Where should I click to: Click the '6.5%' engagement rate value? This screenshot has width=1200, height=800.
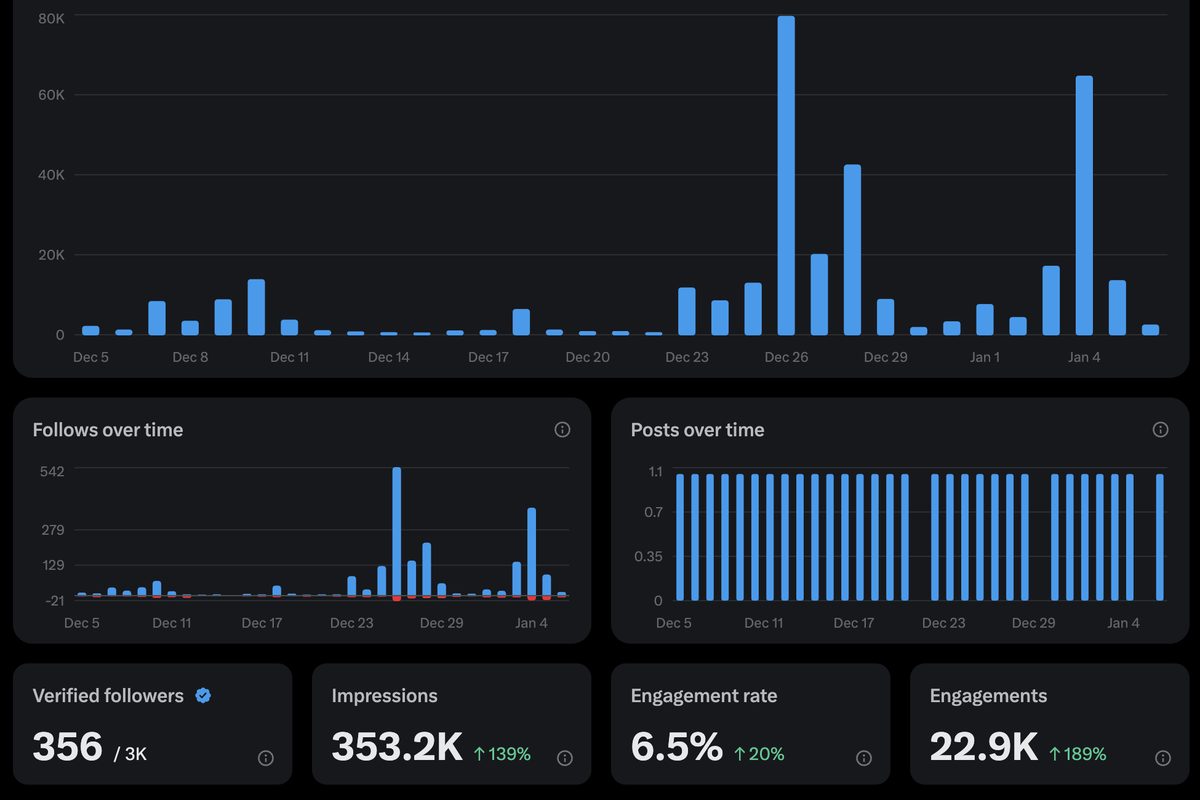[677, 747]
